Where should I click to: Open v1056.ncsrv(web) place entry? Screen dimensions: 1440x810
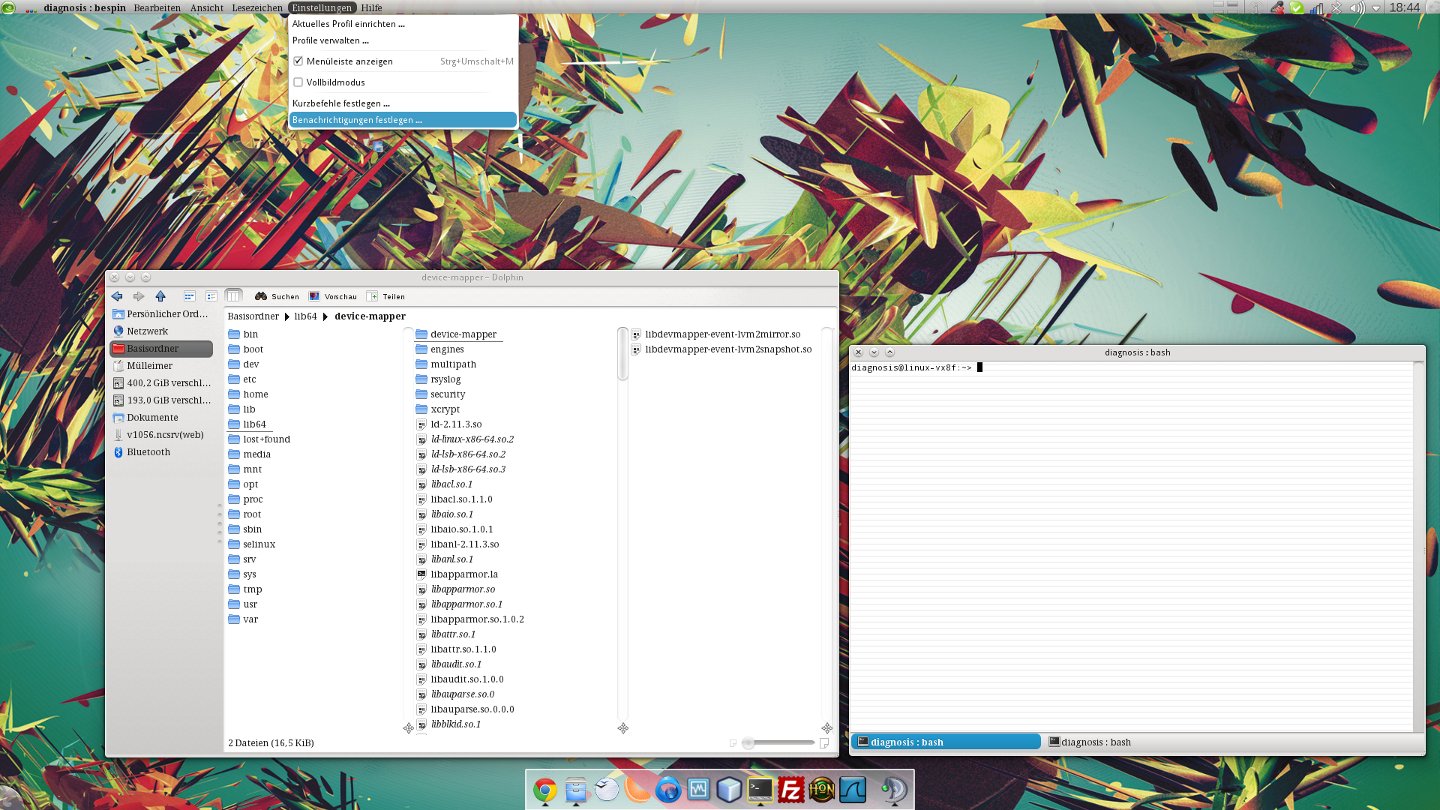pyautogui.click(x=161, y=435)
